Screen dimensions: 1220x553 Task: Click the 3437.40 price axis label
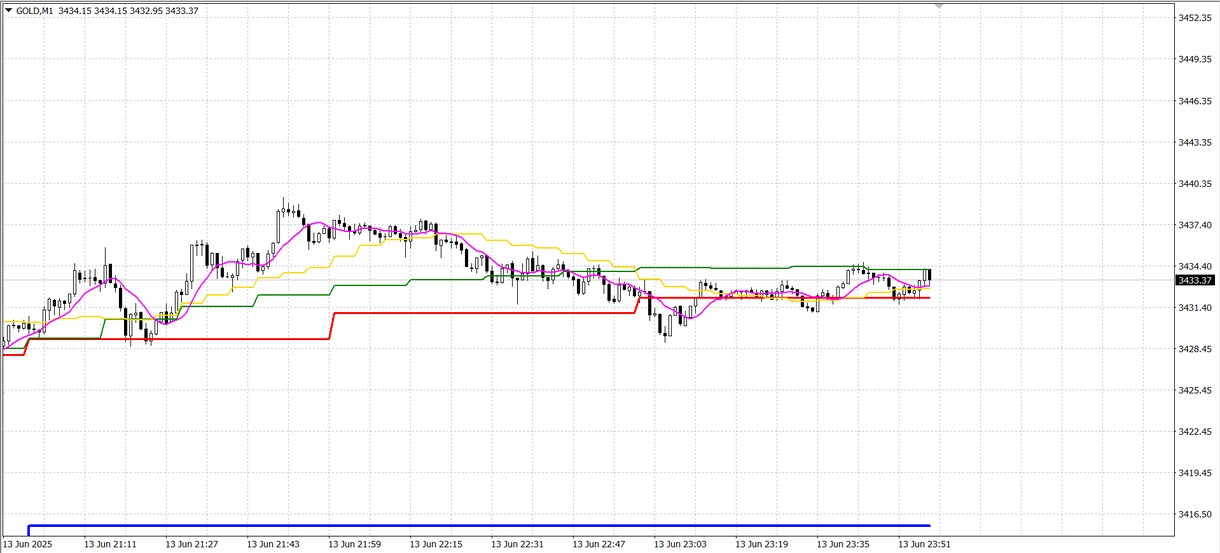(1195, 225)
